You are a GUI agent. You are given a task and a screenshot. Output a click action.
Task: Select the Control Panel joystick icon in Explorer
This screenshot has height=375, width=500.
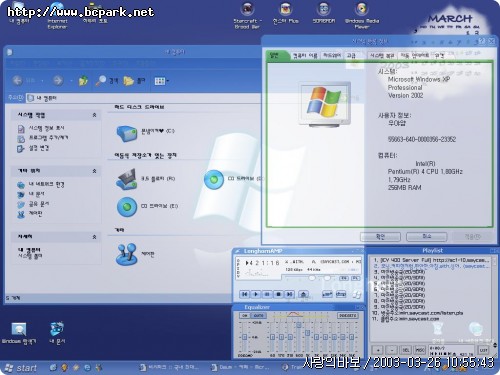(126, 254)
